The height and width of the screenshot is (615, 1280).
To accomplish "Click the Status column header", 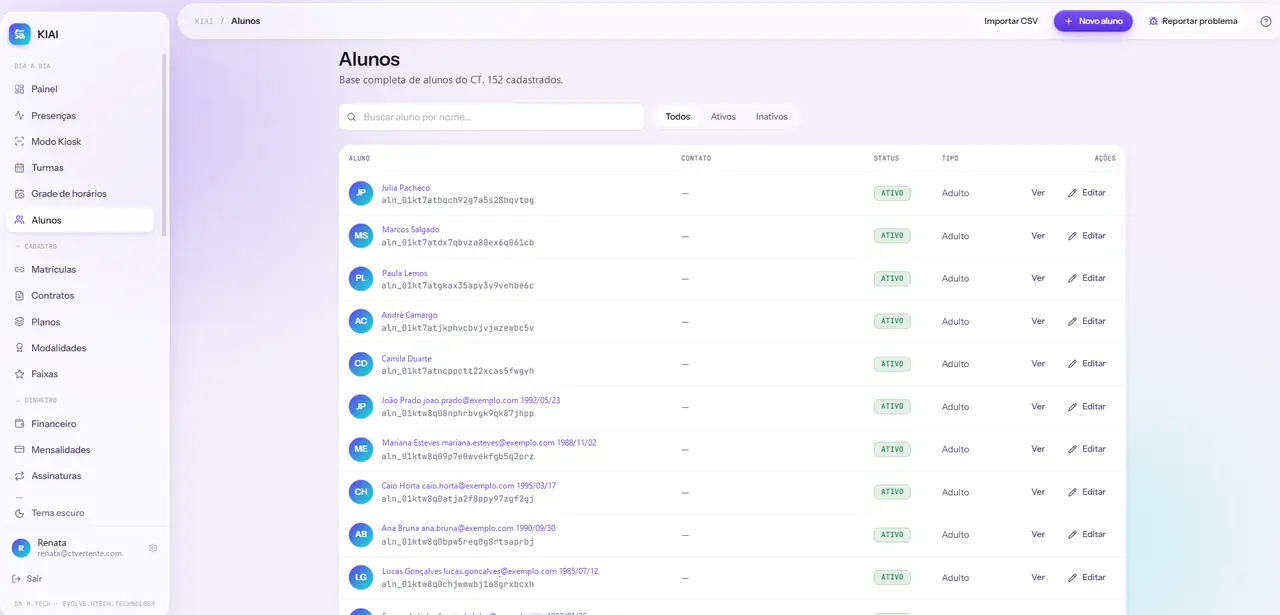I will tap(886, 158).
